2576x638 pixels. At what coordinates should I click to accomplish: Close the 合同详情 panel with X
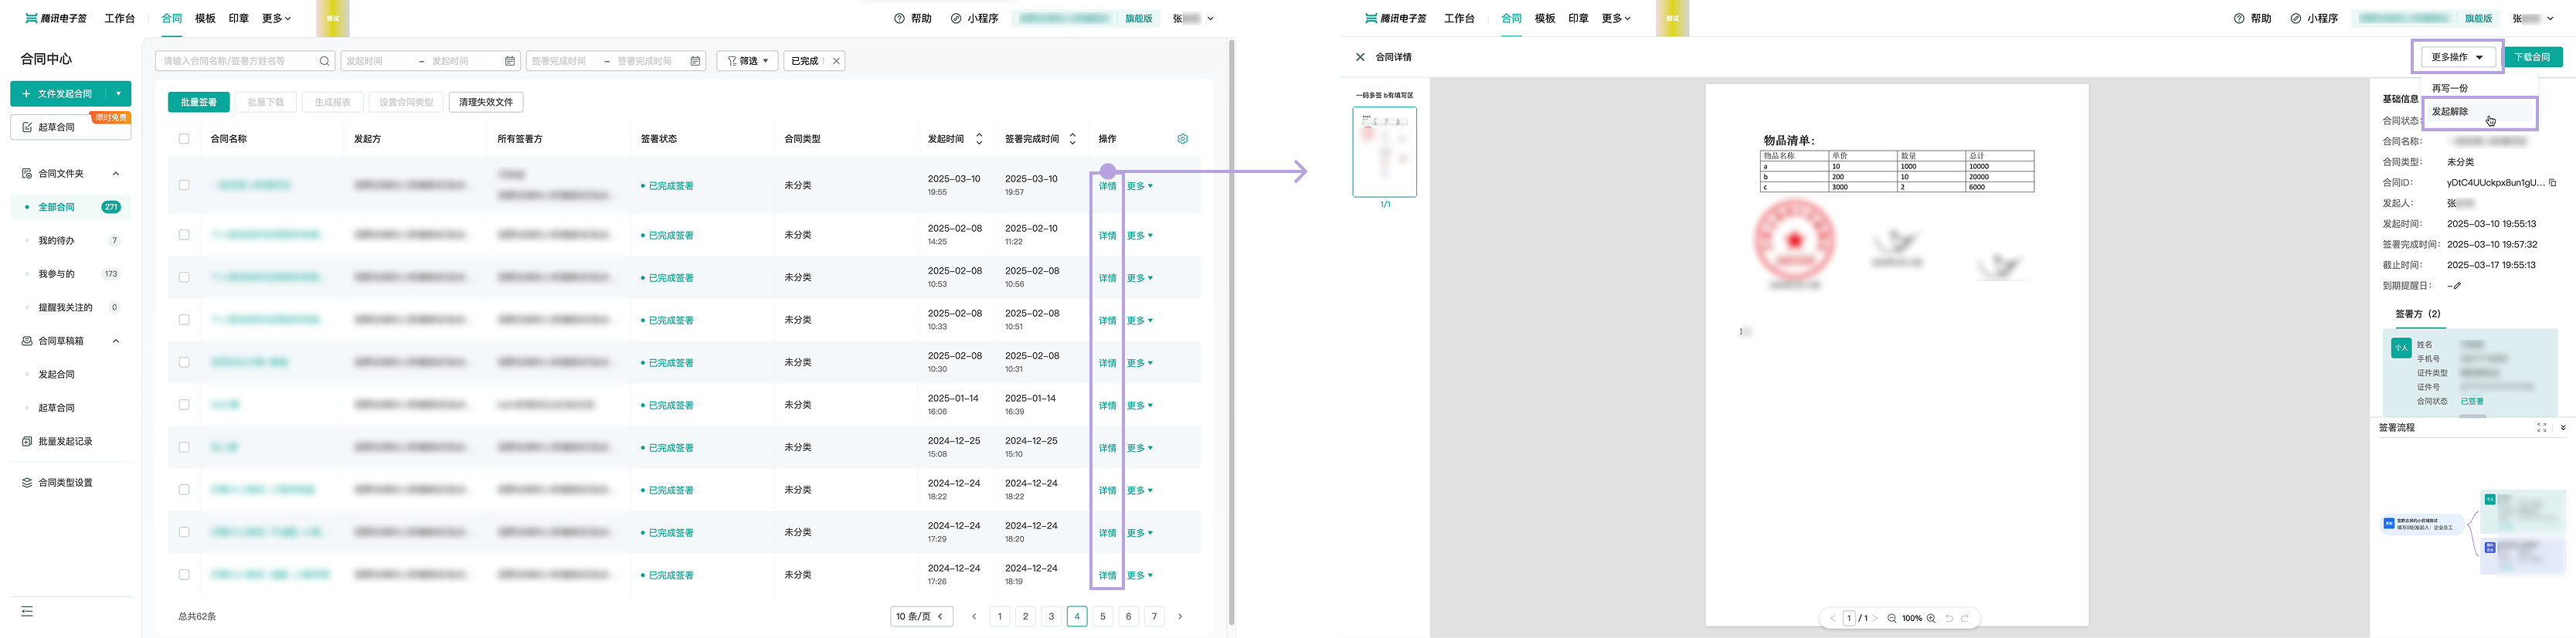[x=1360, y=57]
